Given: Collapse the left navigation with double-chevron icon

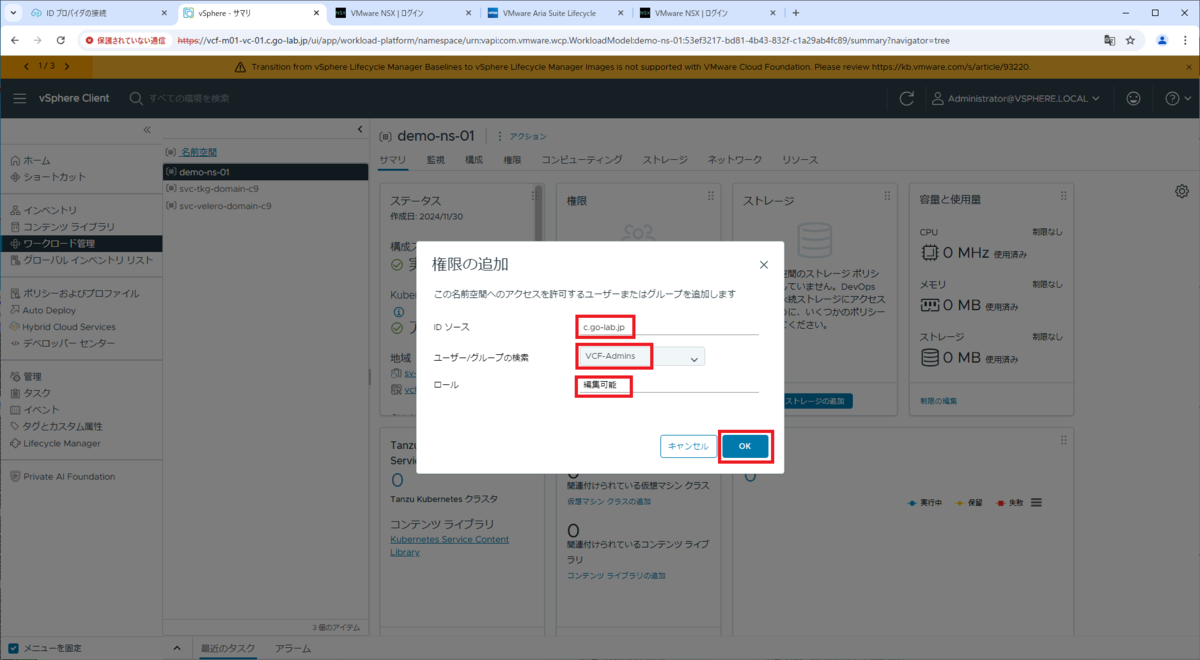Looking at the screenshot, I should pyautogui.click(x=147, y=130).
